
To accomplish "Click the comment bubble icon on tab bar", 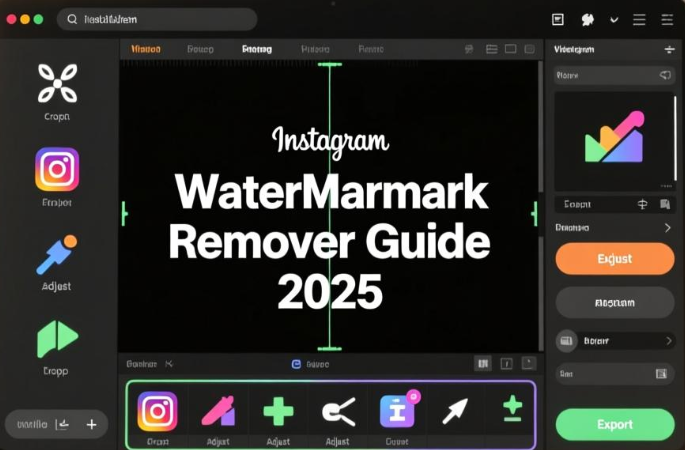I will point(469,49).
